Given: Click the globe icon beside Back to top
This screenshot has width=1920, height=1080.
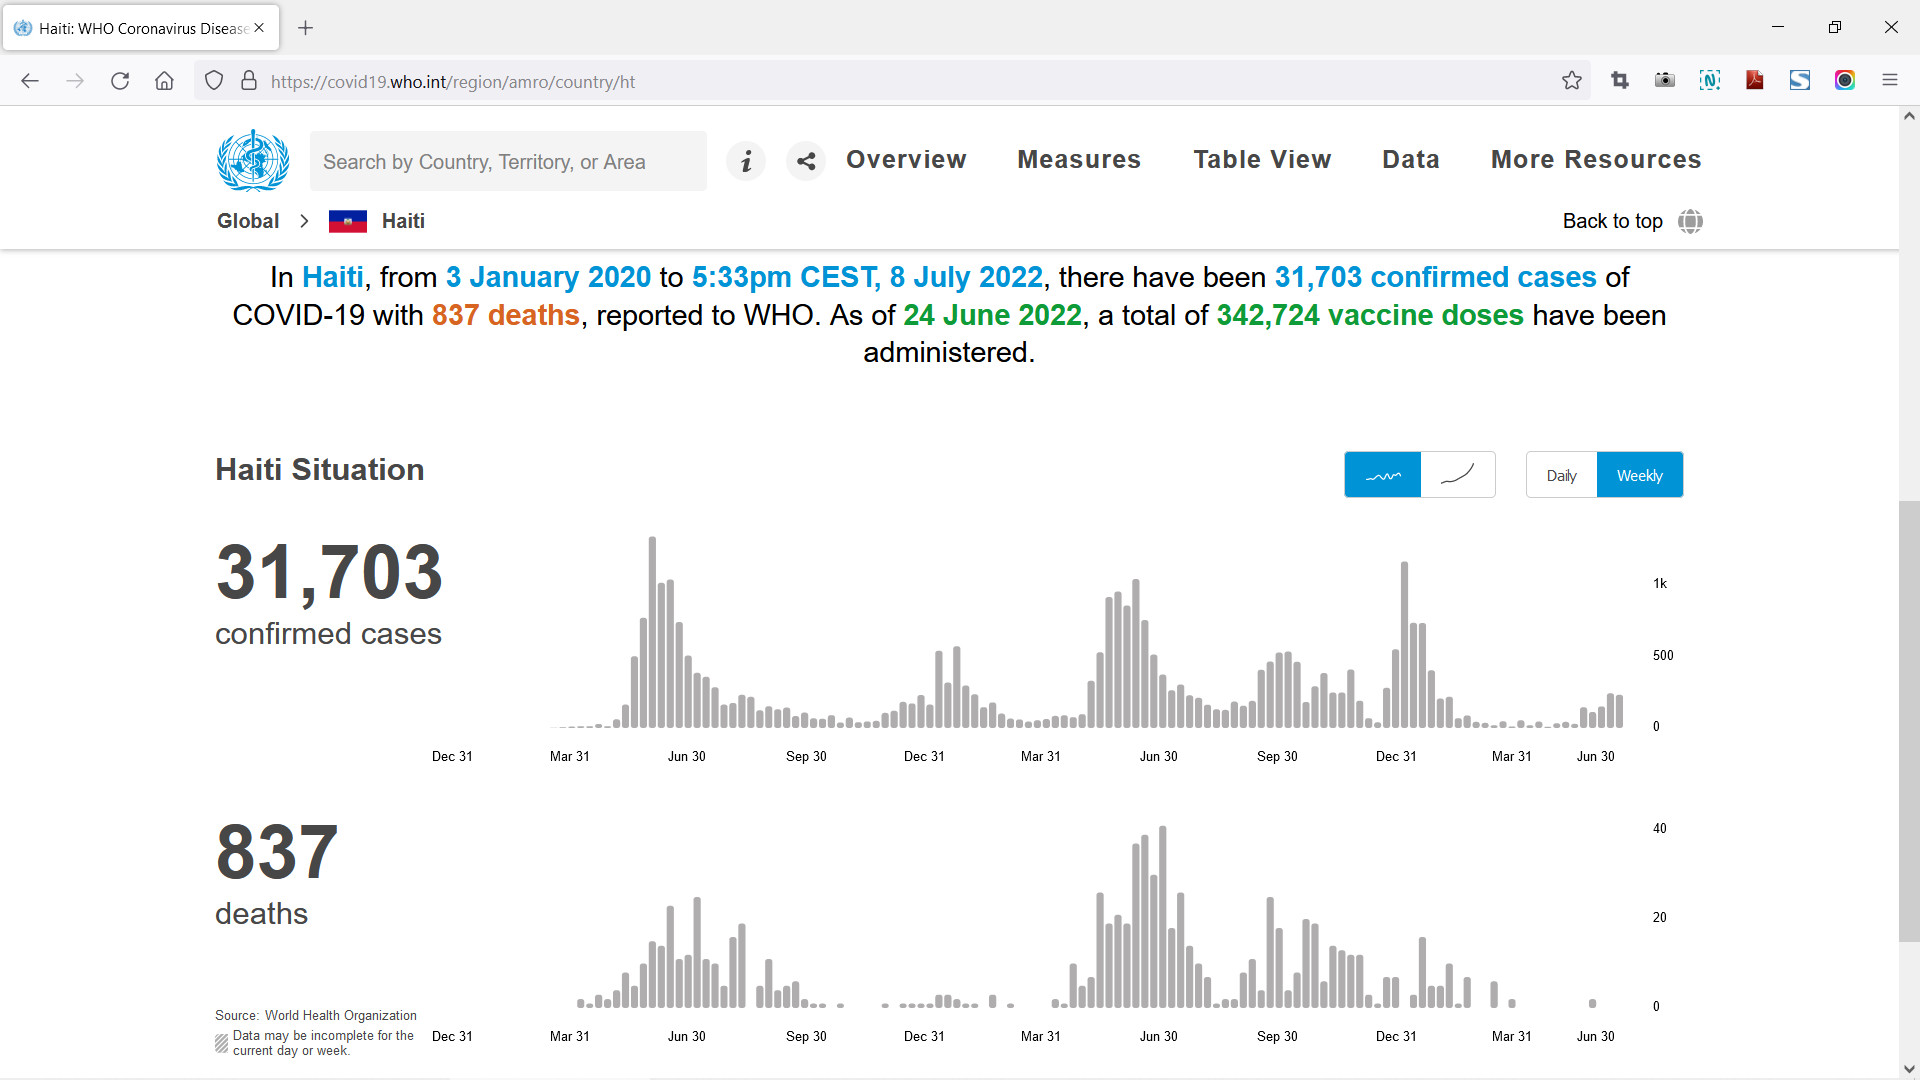Looking at the screenshot, I should point(1690,221).
